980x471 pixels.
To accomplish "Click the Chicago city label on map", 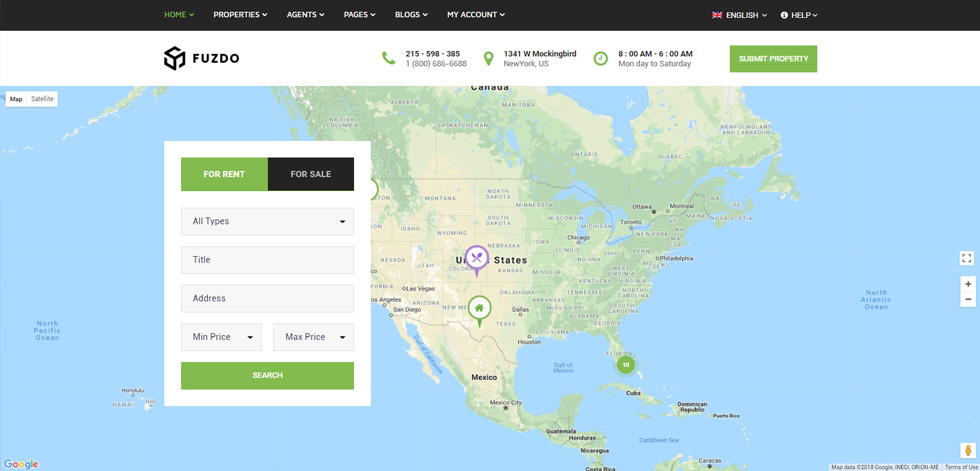I will pyautogui.click(x=579, y=237).
